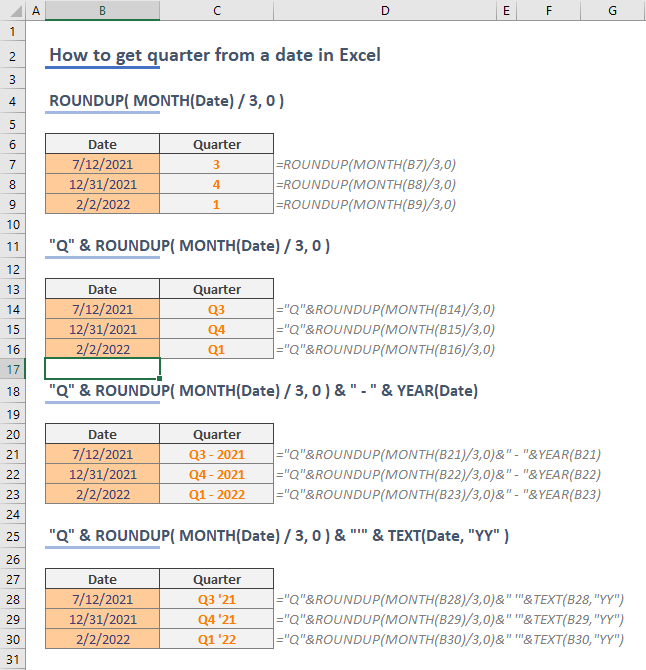Select column E header
The width and height of the screenshot is (646, 670).
coord(506,10)
